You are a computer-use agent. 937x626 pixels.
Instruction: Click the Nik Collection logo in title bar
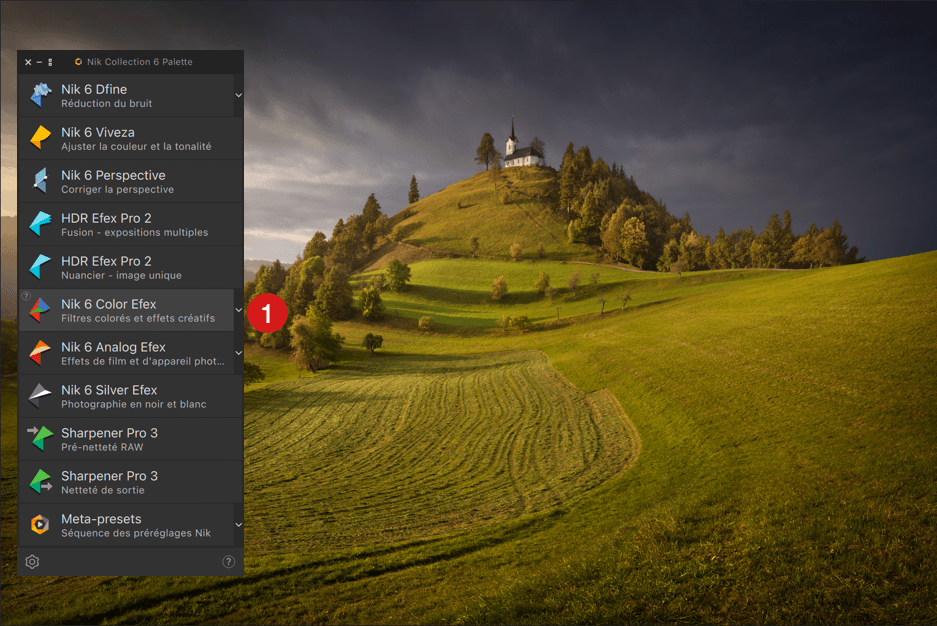pos(78,62)
